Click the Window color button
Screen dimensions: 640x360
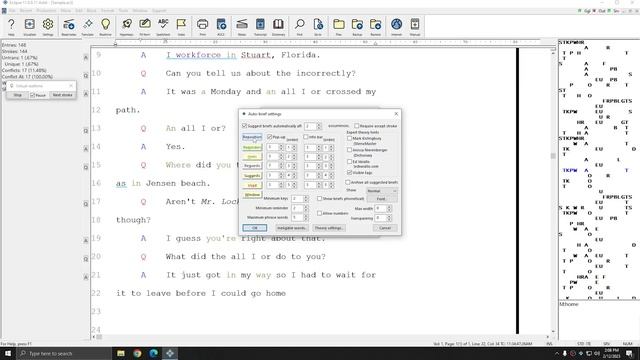pyautogui.click(x=252, y=195)
